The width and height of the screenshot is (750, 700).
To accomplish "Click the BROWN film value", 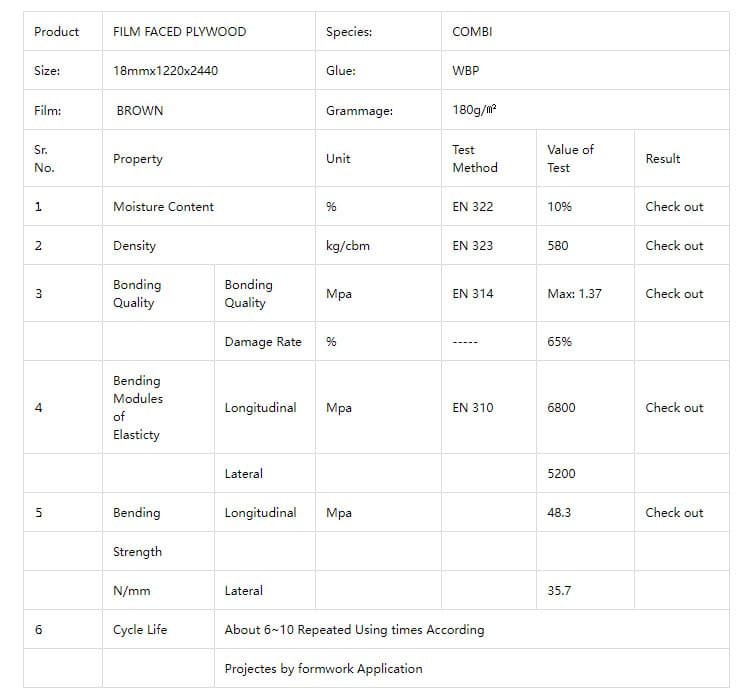I will pyautogui.click(x=140, y=110).
